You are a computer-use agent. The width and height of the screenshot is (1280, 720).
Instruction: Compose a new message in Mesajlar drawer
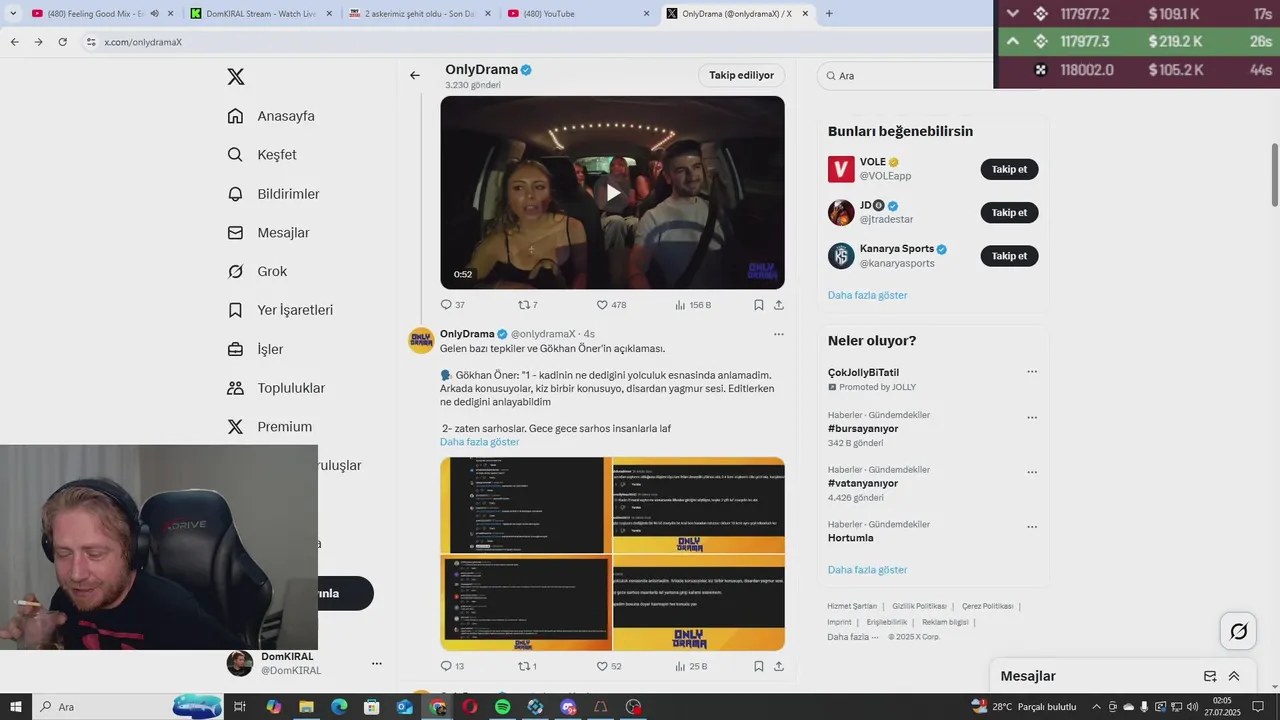1210,676
